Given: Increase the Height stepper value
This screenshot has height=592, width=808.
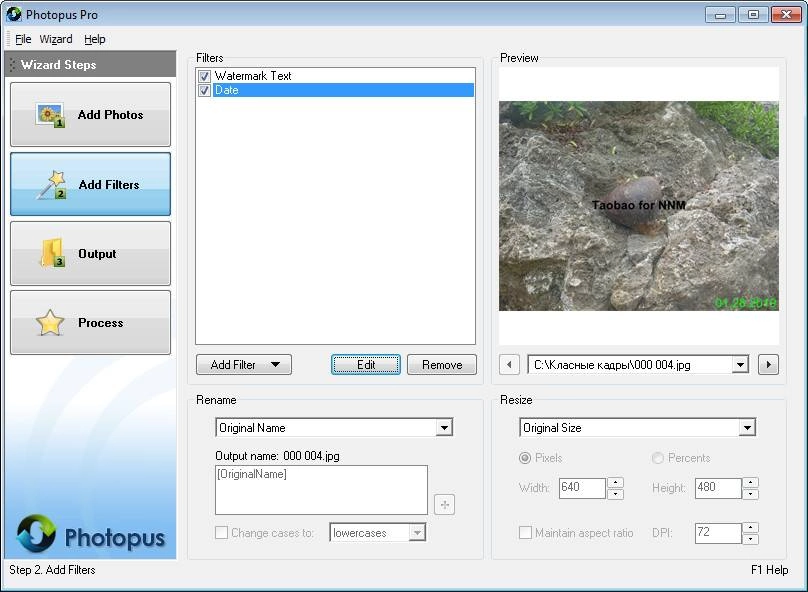Looking at the screenshot, I should point(750,483).
